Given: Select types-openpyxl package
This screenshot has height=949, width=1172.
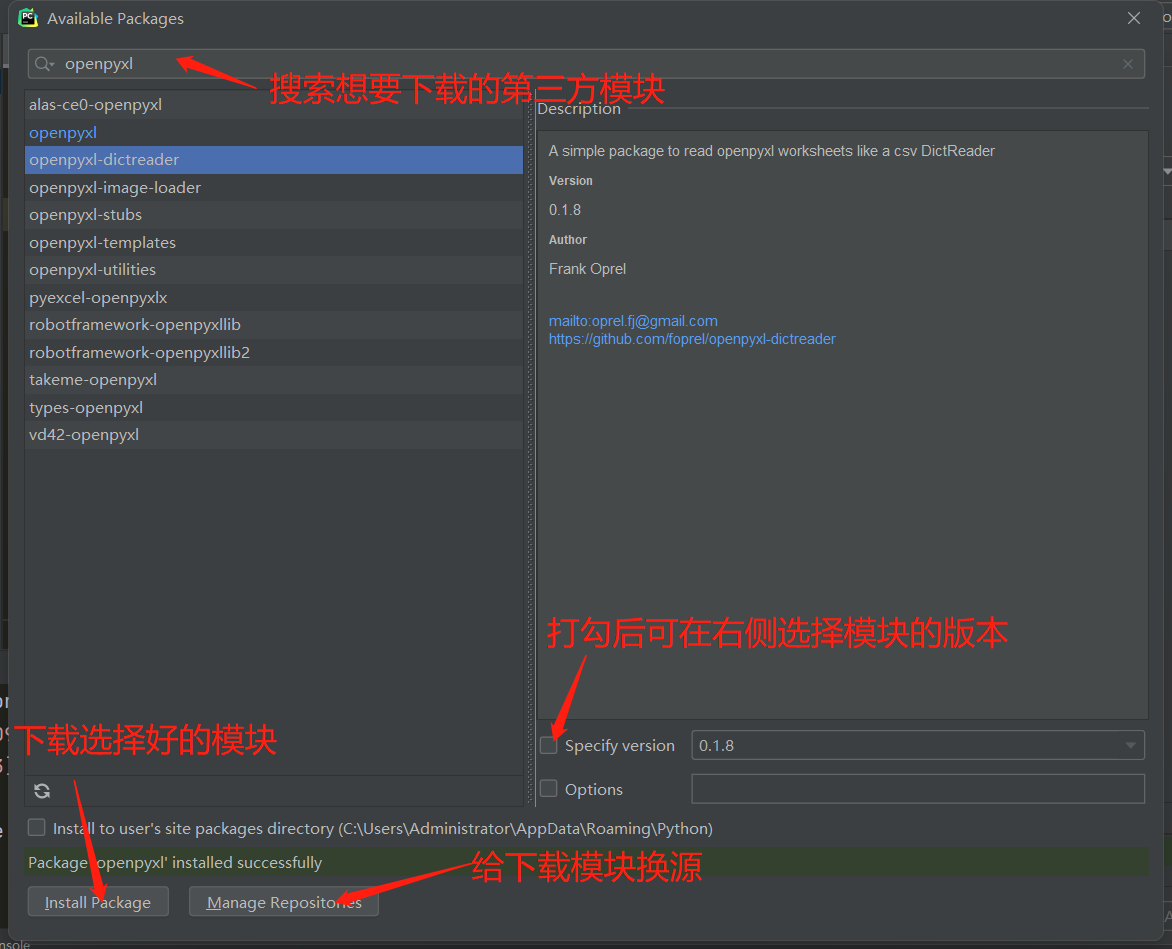Looking at the screenshot, I should [x=274, y=407].
